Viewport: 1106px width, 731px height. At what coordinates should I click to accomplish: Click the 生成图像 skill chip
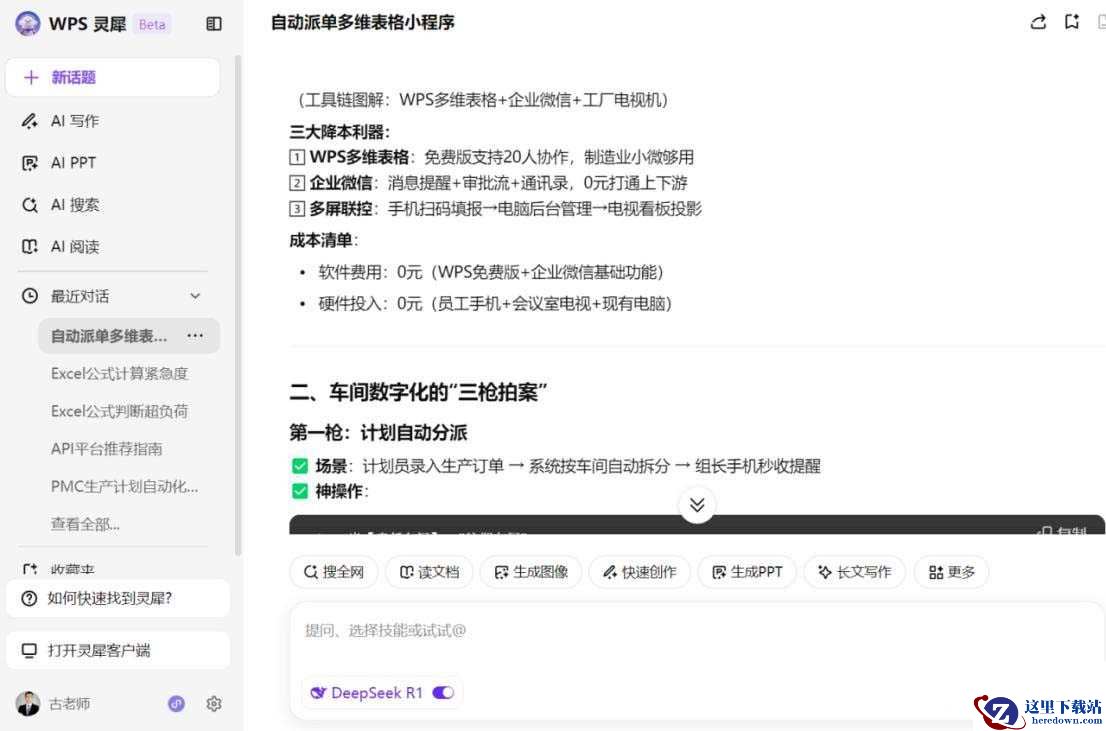(x=531, y=572)
